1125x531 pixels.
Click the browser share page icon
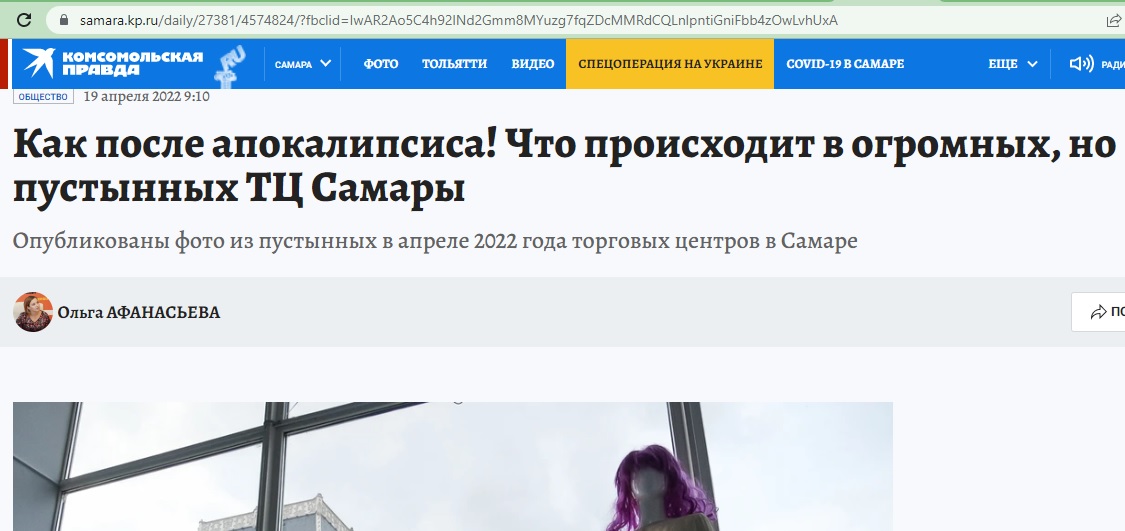1114,20
